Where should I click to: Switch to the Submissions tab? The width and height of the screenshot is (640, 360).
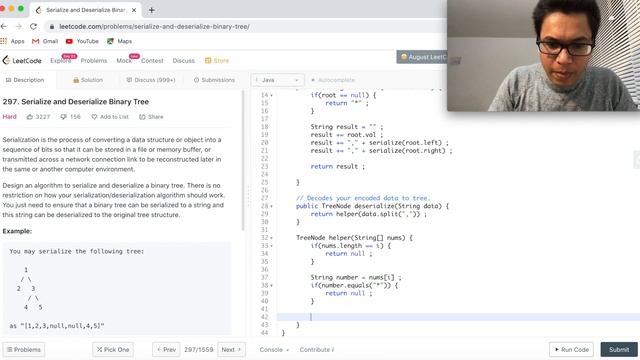point(214,80)
